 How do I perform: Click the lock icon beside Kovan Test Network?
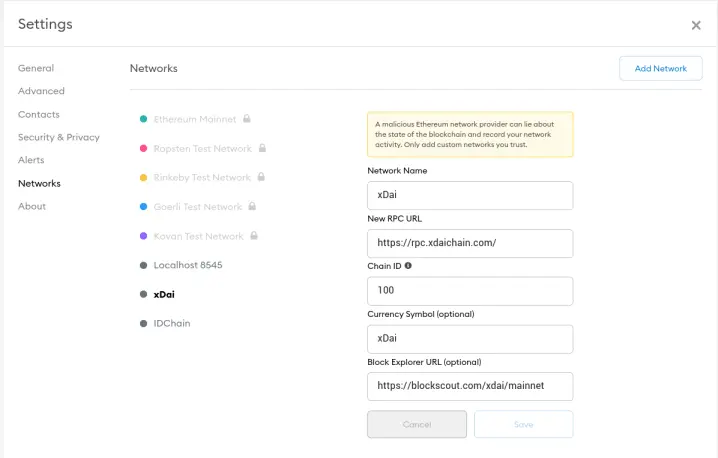(x=254, y=235)
